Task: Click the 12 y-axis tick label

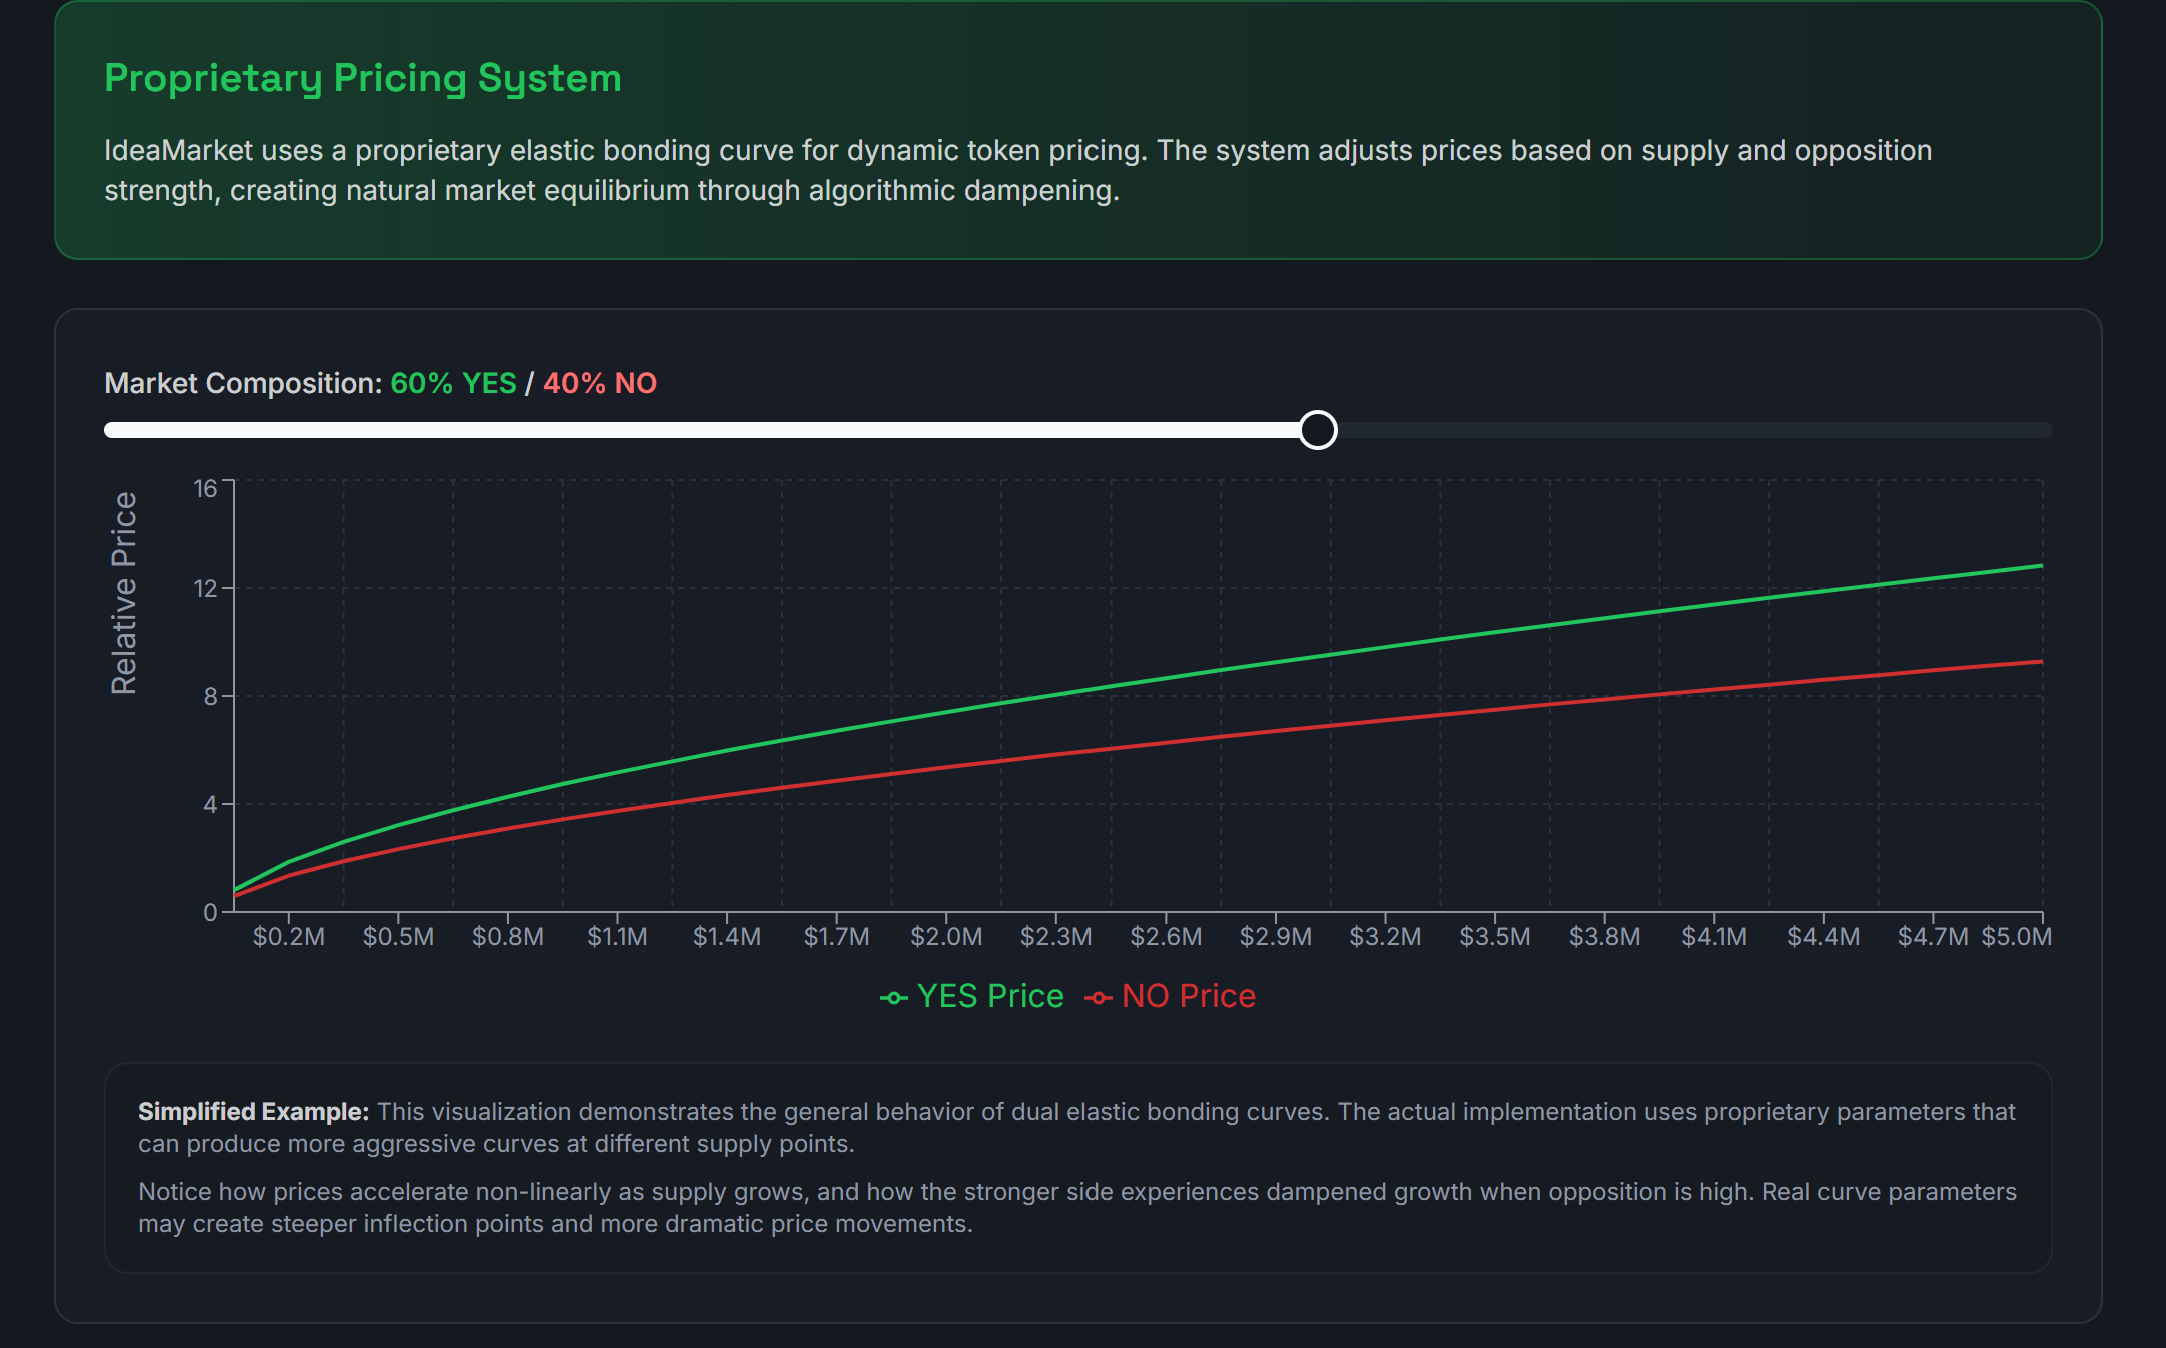Action: click(x=205, y=588)
